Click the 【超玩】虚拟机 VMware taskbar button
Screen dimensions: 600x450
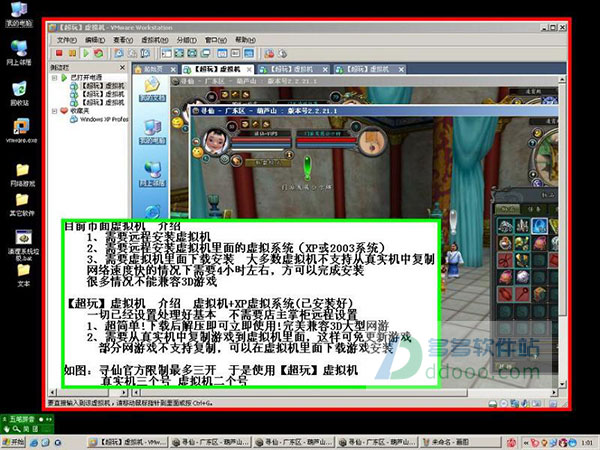(127, 442)
